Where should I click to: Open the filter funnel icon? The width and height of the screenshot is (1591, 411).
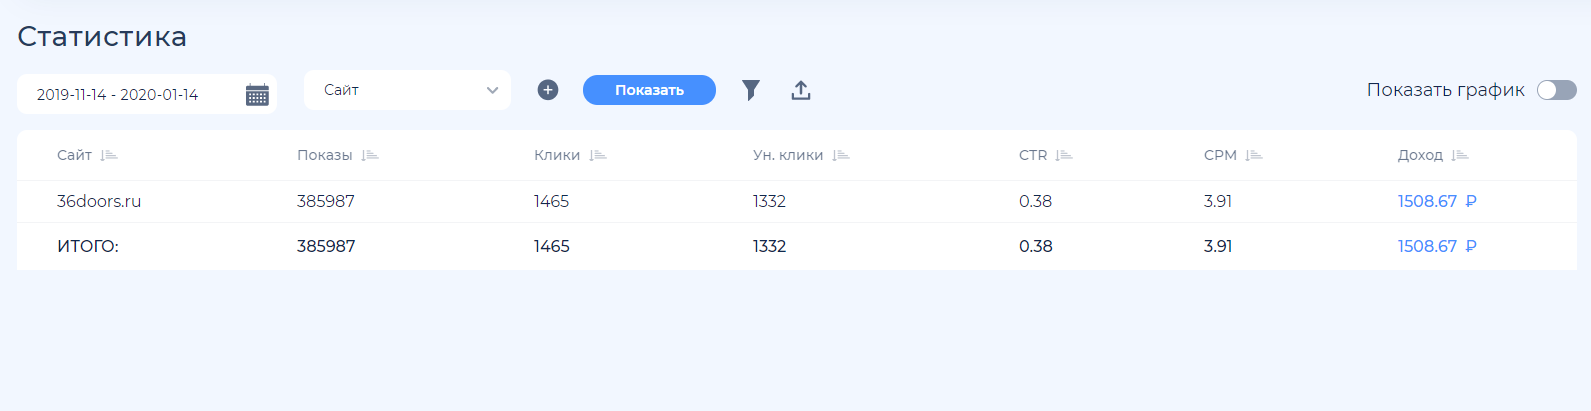751,91
